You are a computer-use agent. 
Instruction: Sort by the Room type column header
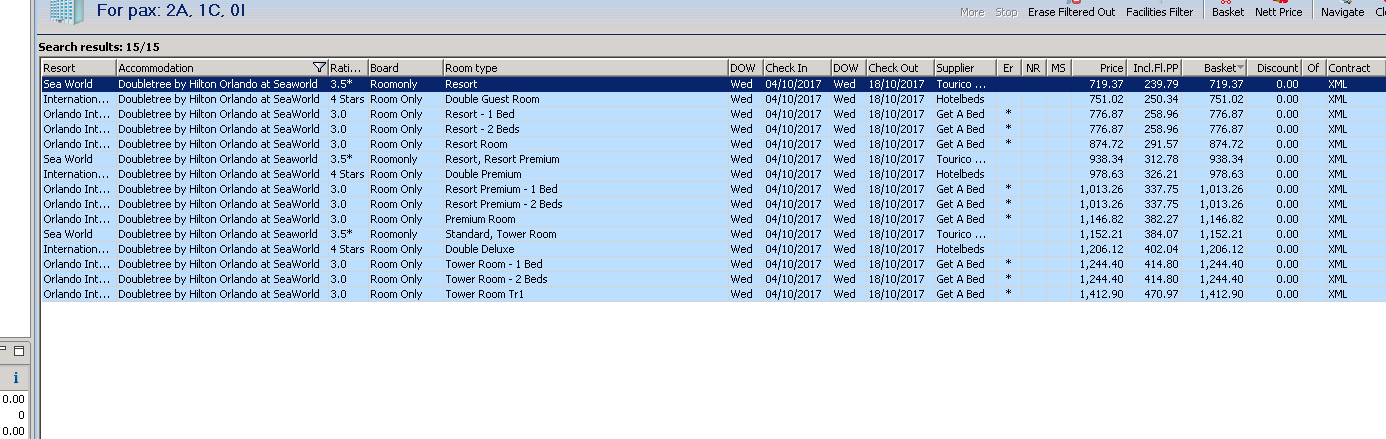click(585, 68)
